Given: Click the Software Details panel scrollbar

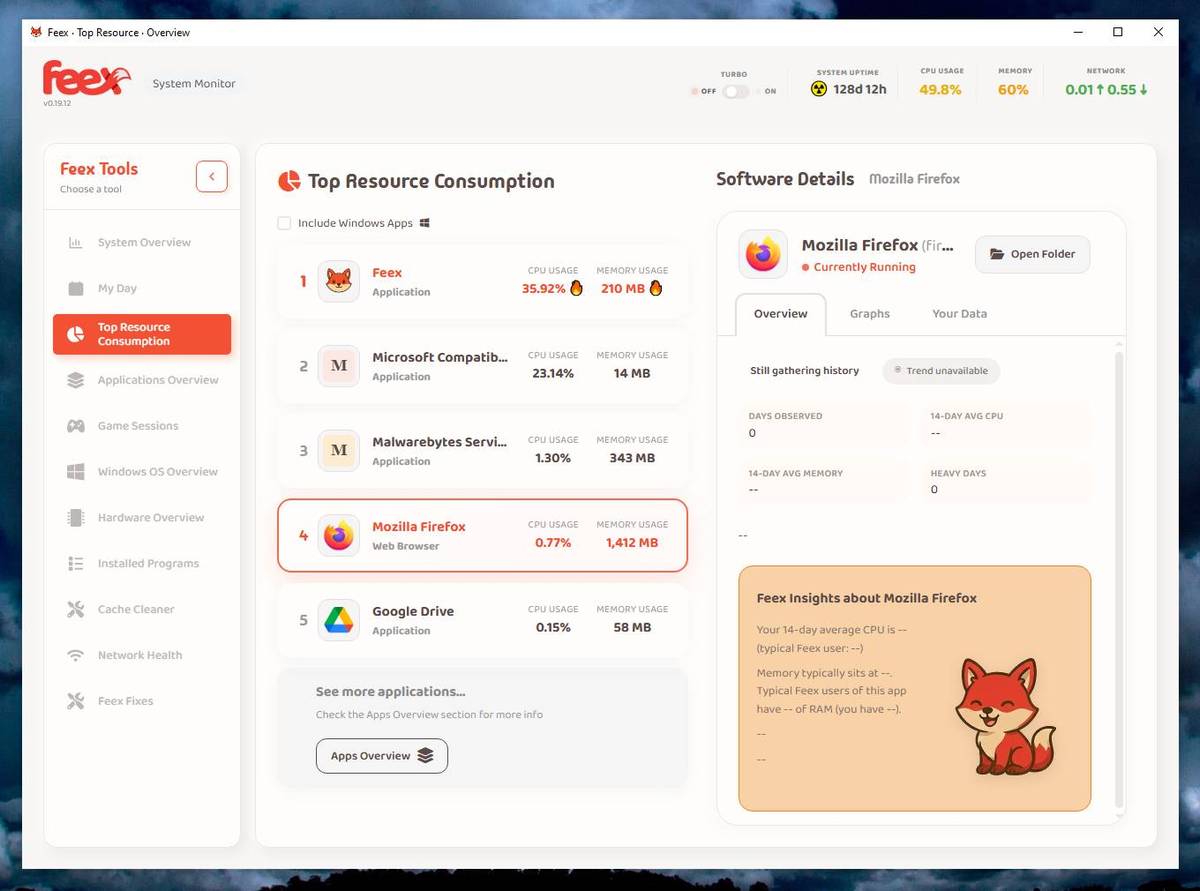Looking at the screenshot, I should [x=1119, y=580].
